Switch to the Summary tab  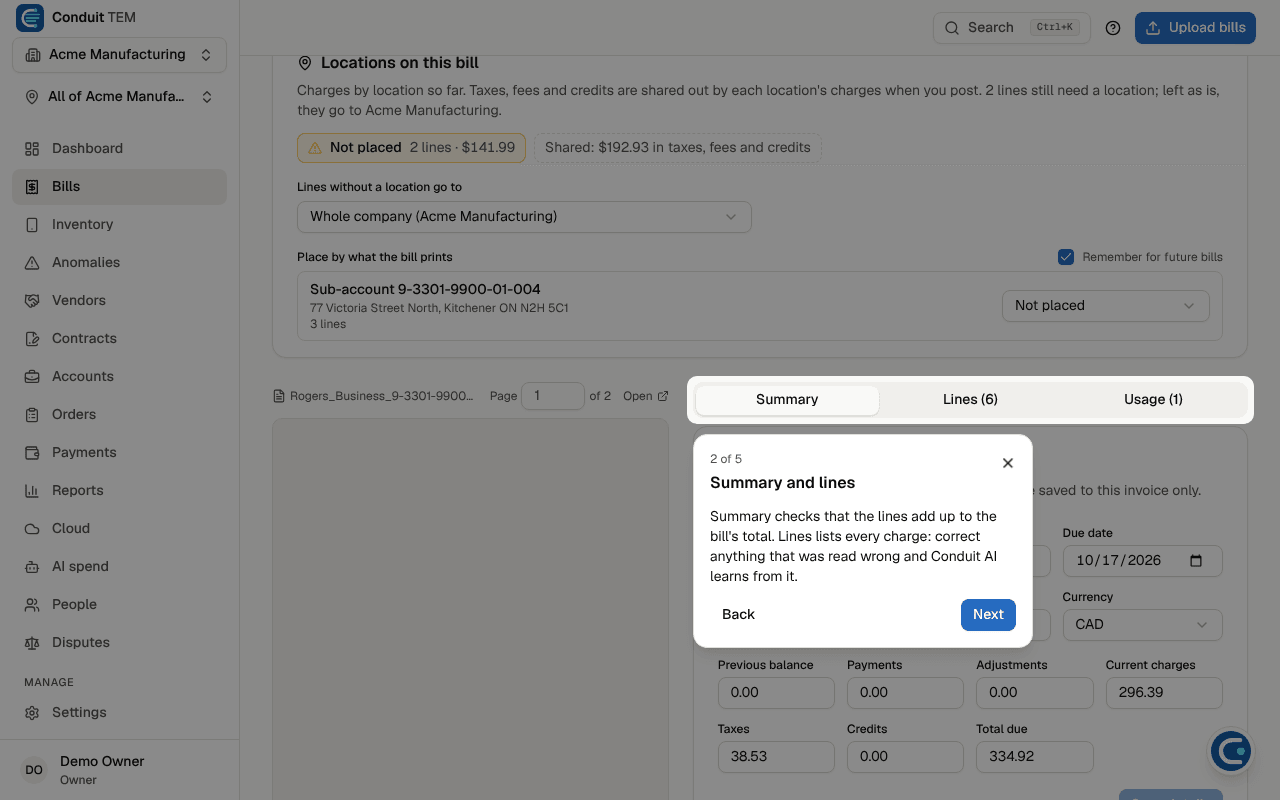(787, 400)
